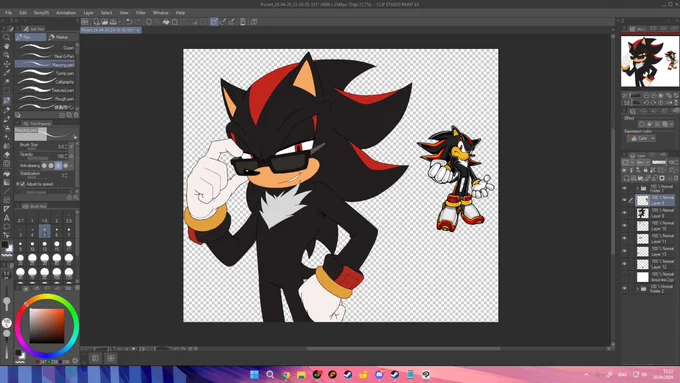Image resolution: width=680 pixels, height=383 pixels.
Task: Hide Layer 11 using its eye icon
Action: (624, 238)
